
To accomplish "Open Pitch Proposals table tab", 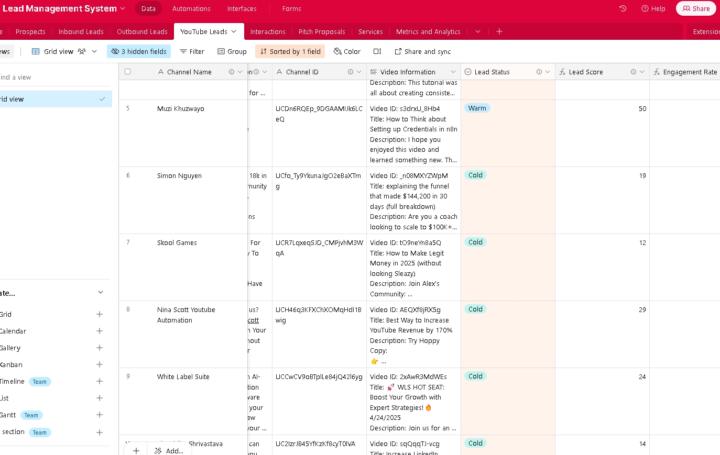I will pyautogui.click(x=321, y=32).
